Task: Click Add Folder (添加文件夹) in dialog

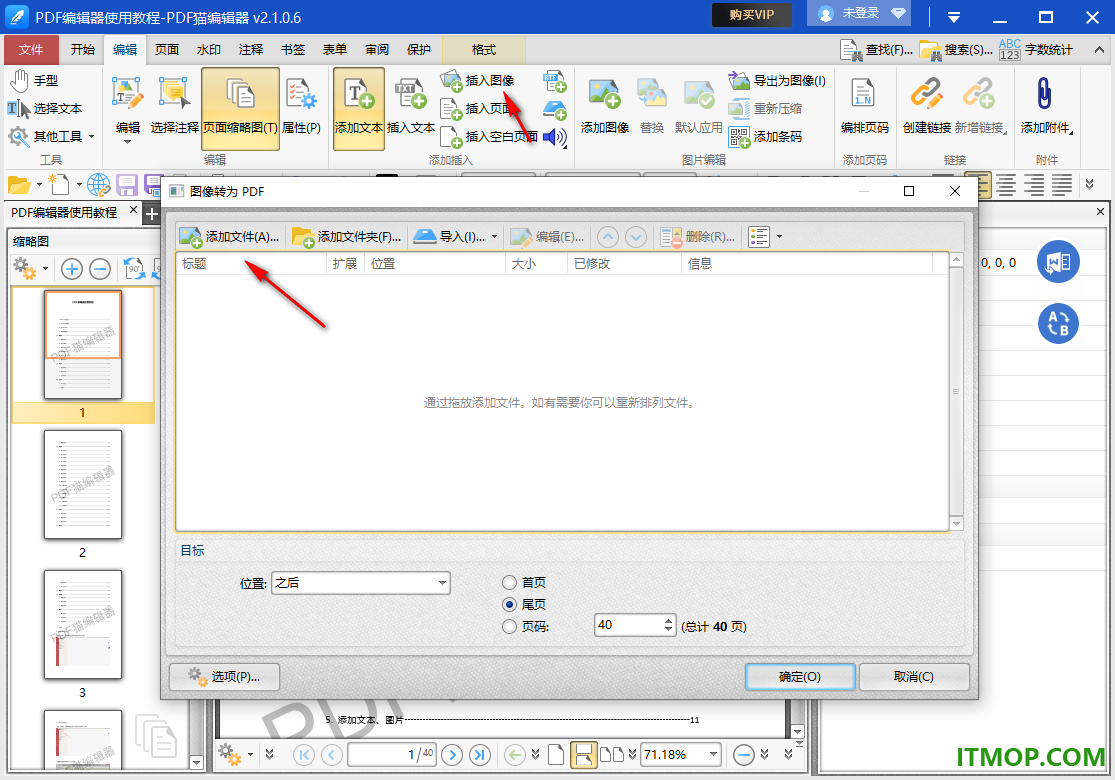Action: (x=347, y=237)
